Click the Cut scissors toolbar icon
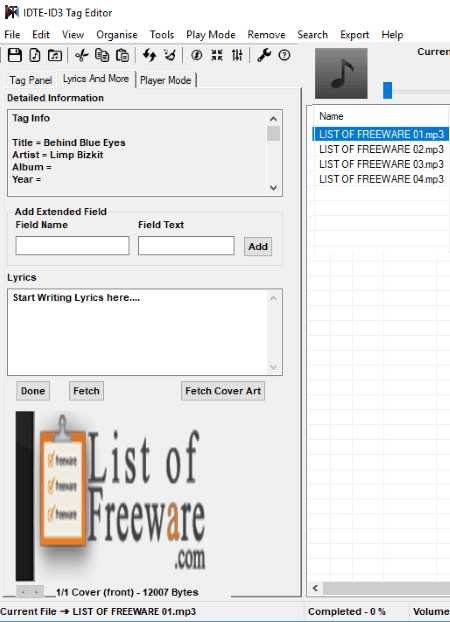This screenshot has height=622, width=450. 81,55
